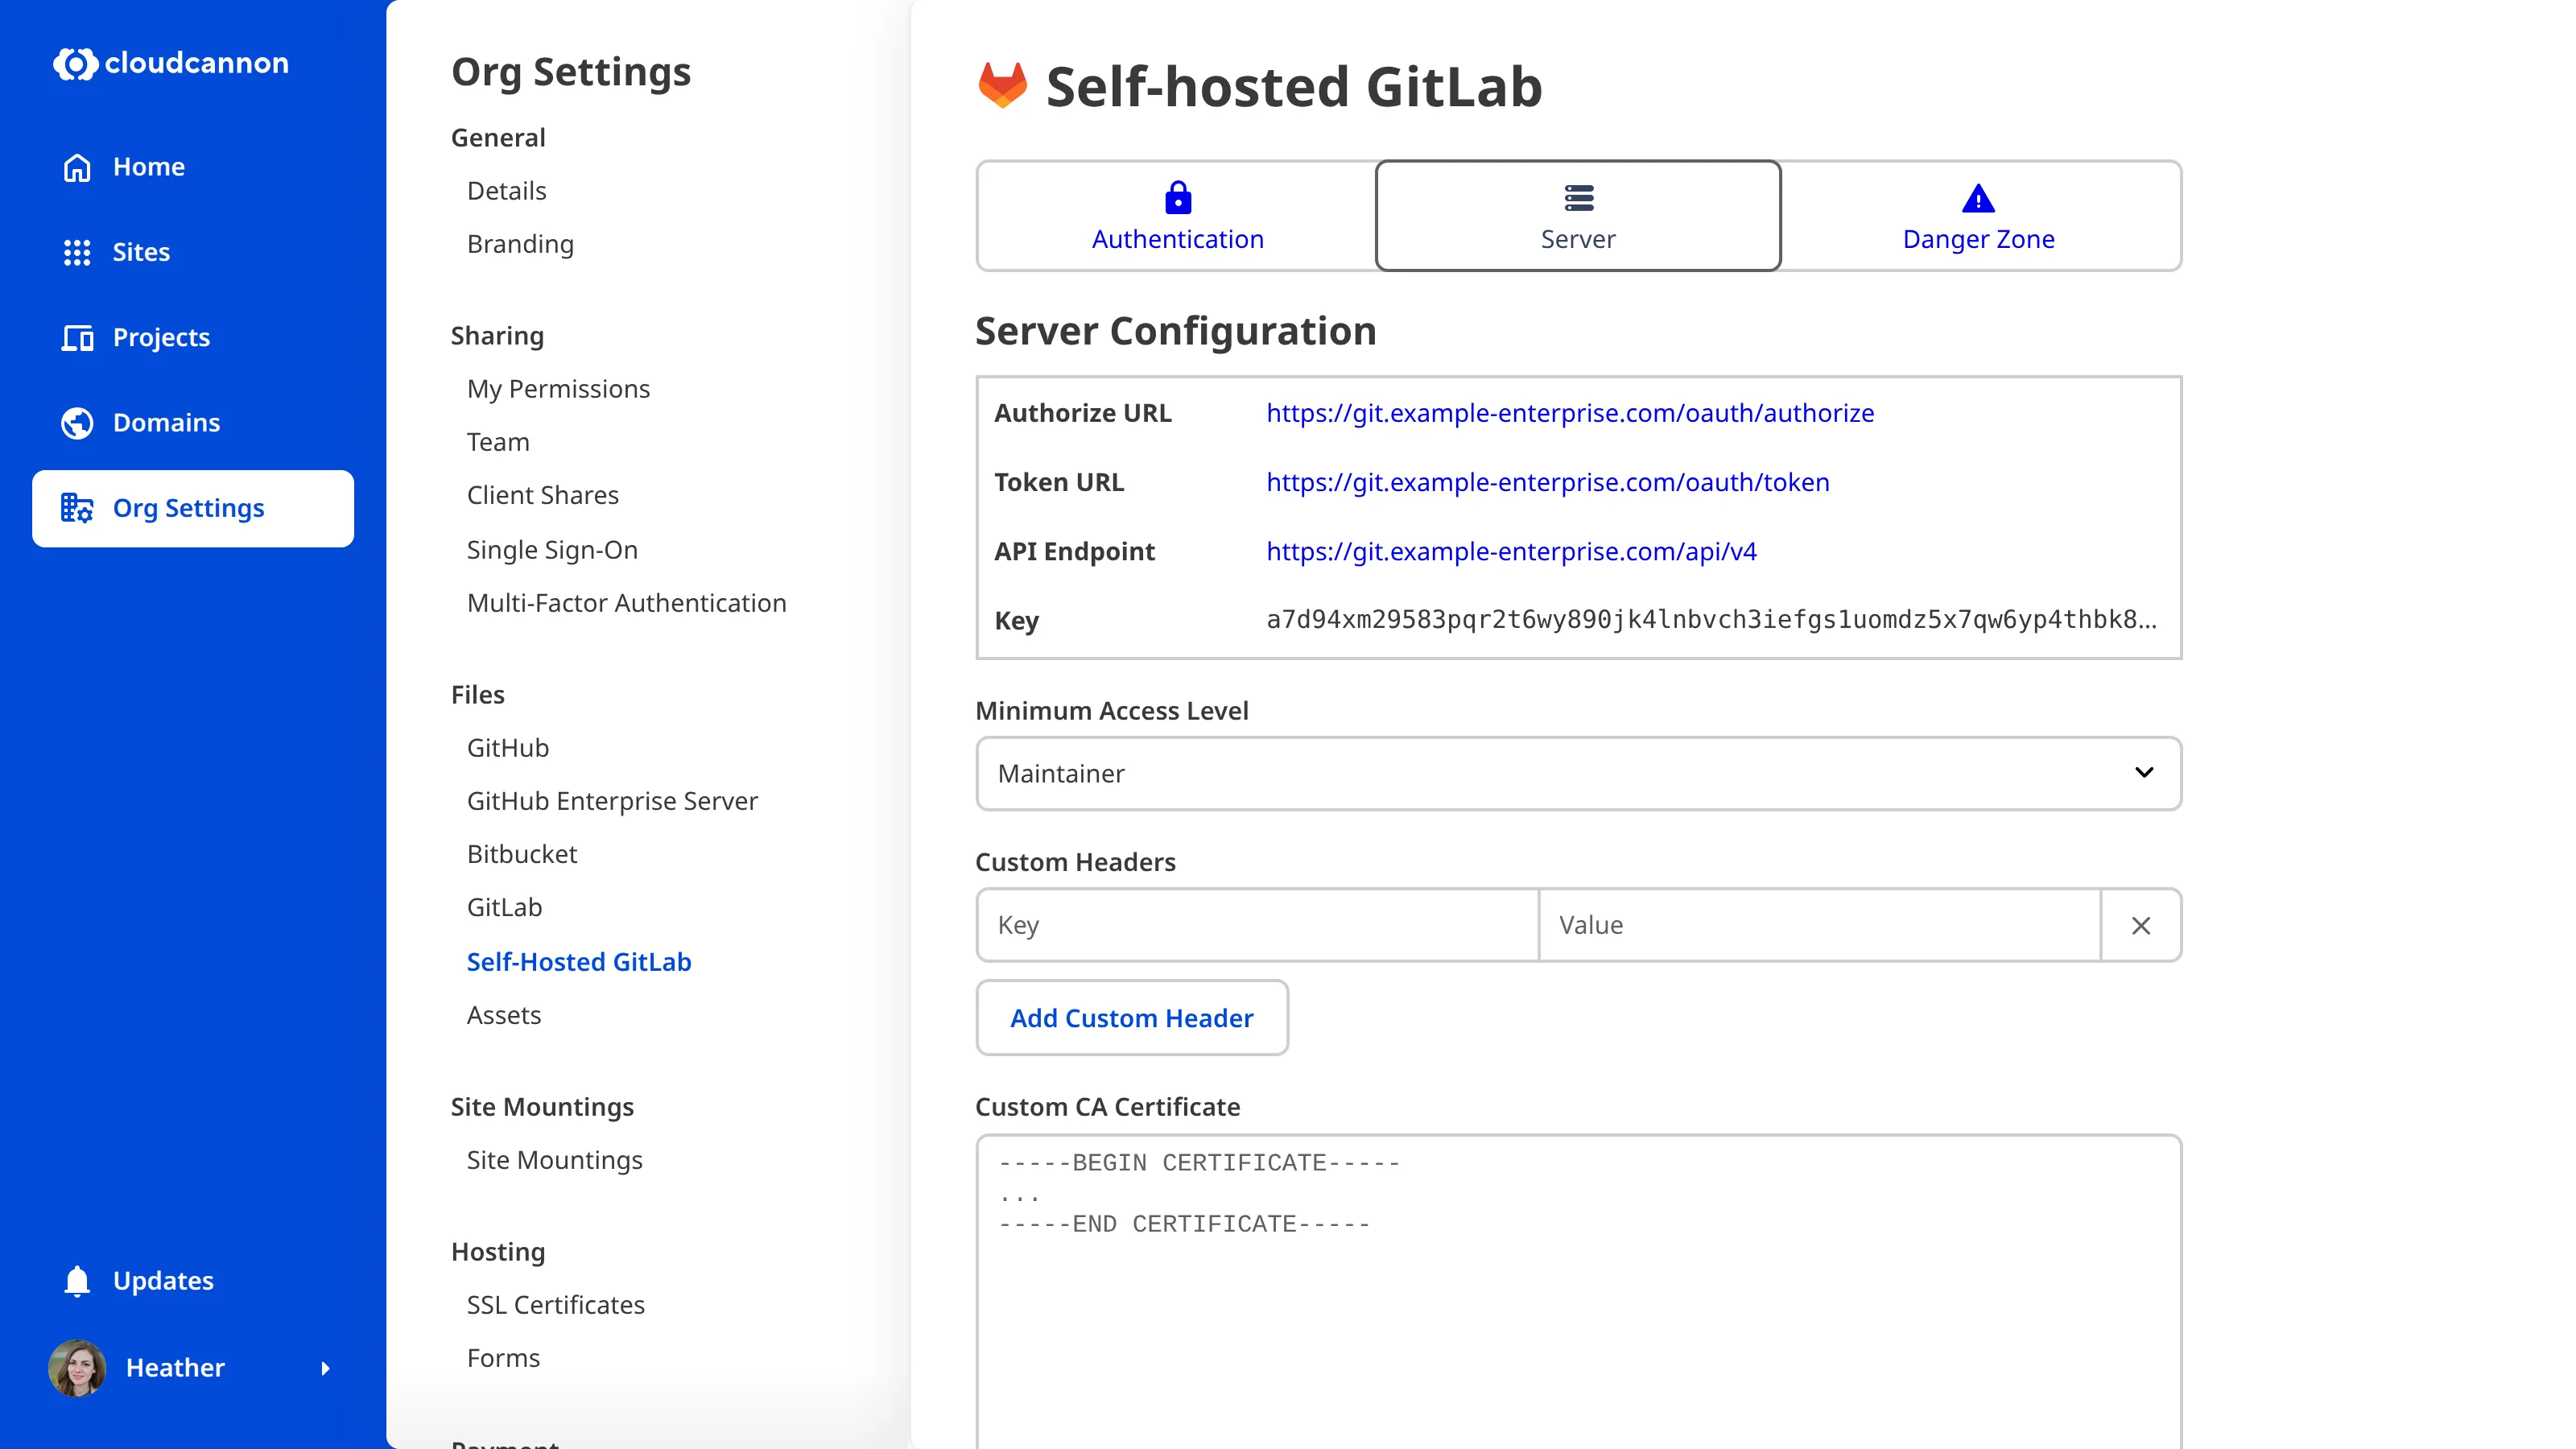Click Heather's profile avatar
Viewport: 2576px width, 1449px height.
[77, 1368]
